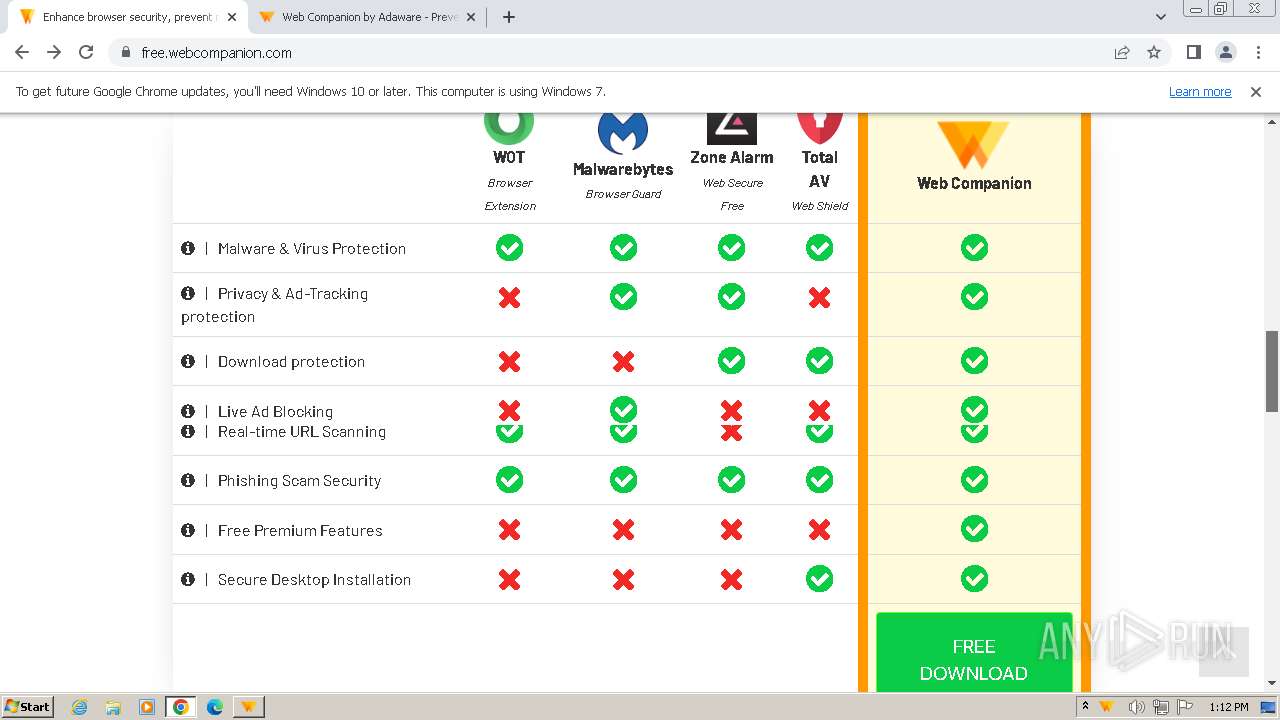This screenshot has width=1280, height=720.
Task: Click the info icon beside Secure Desktop Installation
Action: pos(188,579)
